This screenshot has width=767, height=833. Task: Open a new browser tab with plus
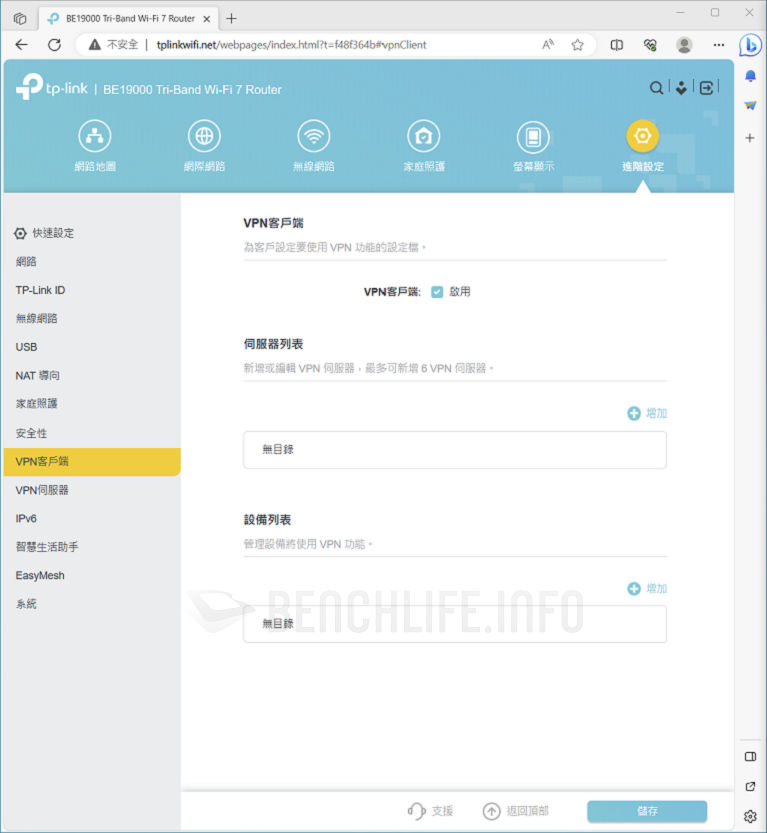coord(231,19)
